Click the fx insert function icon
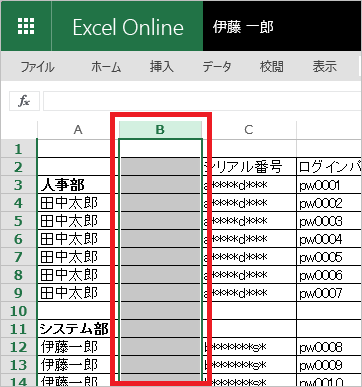This screenshot has width=362, height=387. (24, 101)
